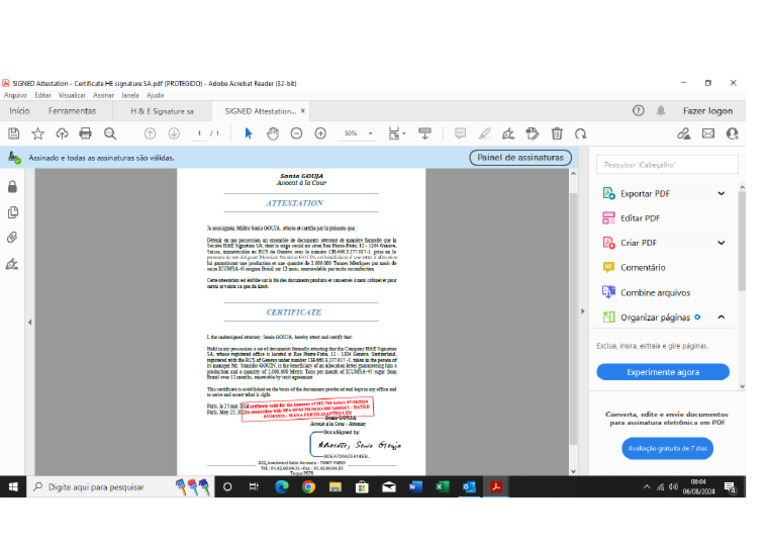Open Google Chrome from the taskbar

pos(308,487)
